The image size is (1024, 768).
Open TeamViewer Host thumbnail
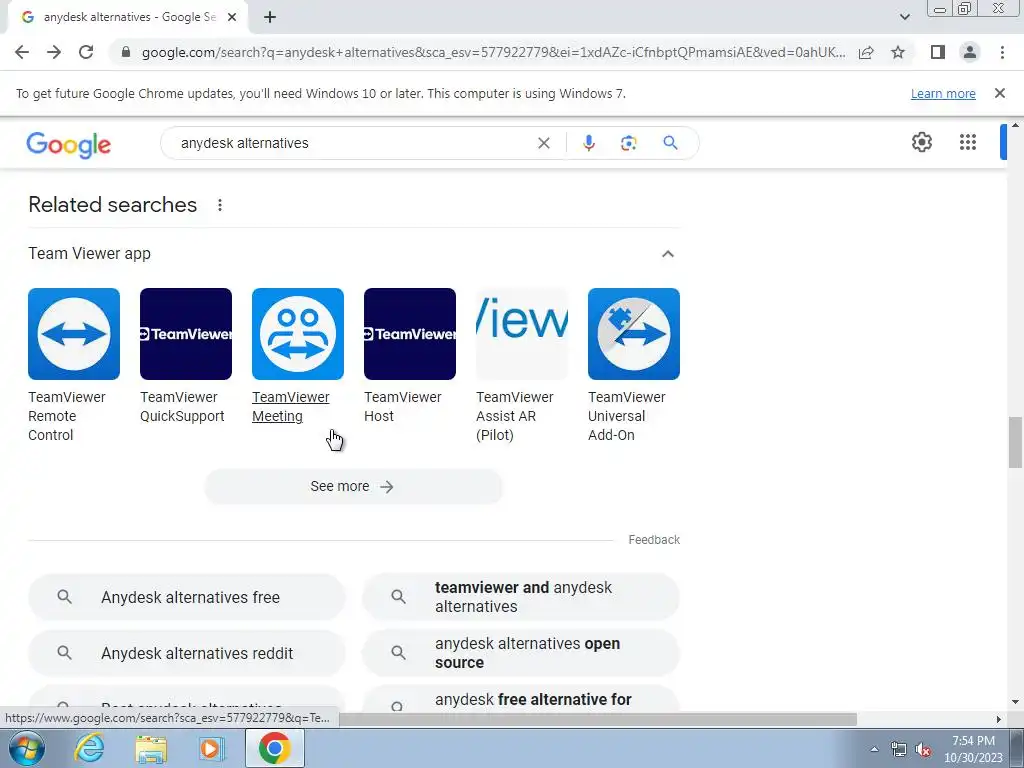[409, 334]
